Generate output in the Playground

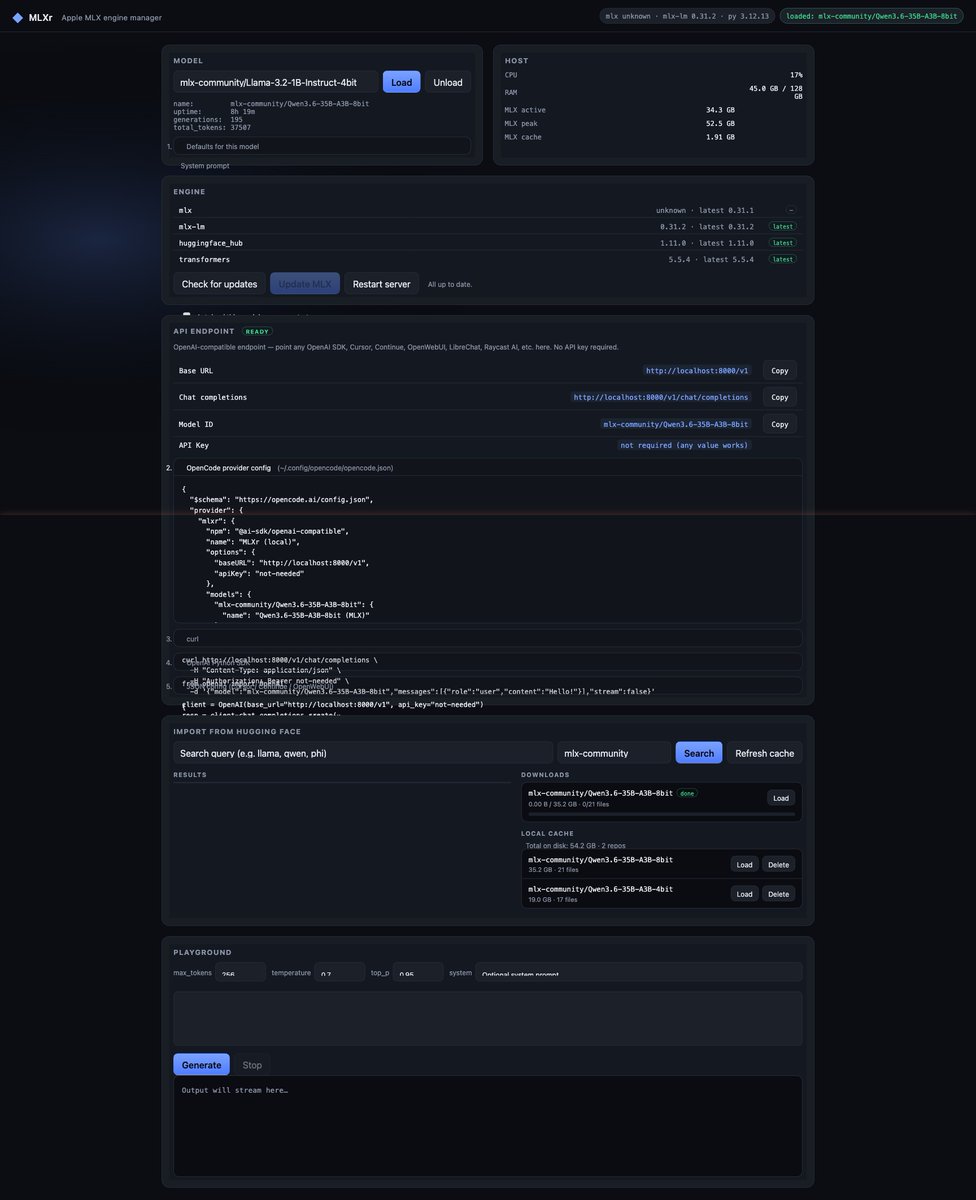coord(201,1065)
